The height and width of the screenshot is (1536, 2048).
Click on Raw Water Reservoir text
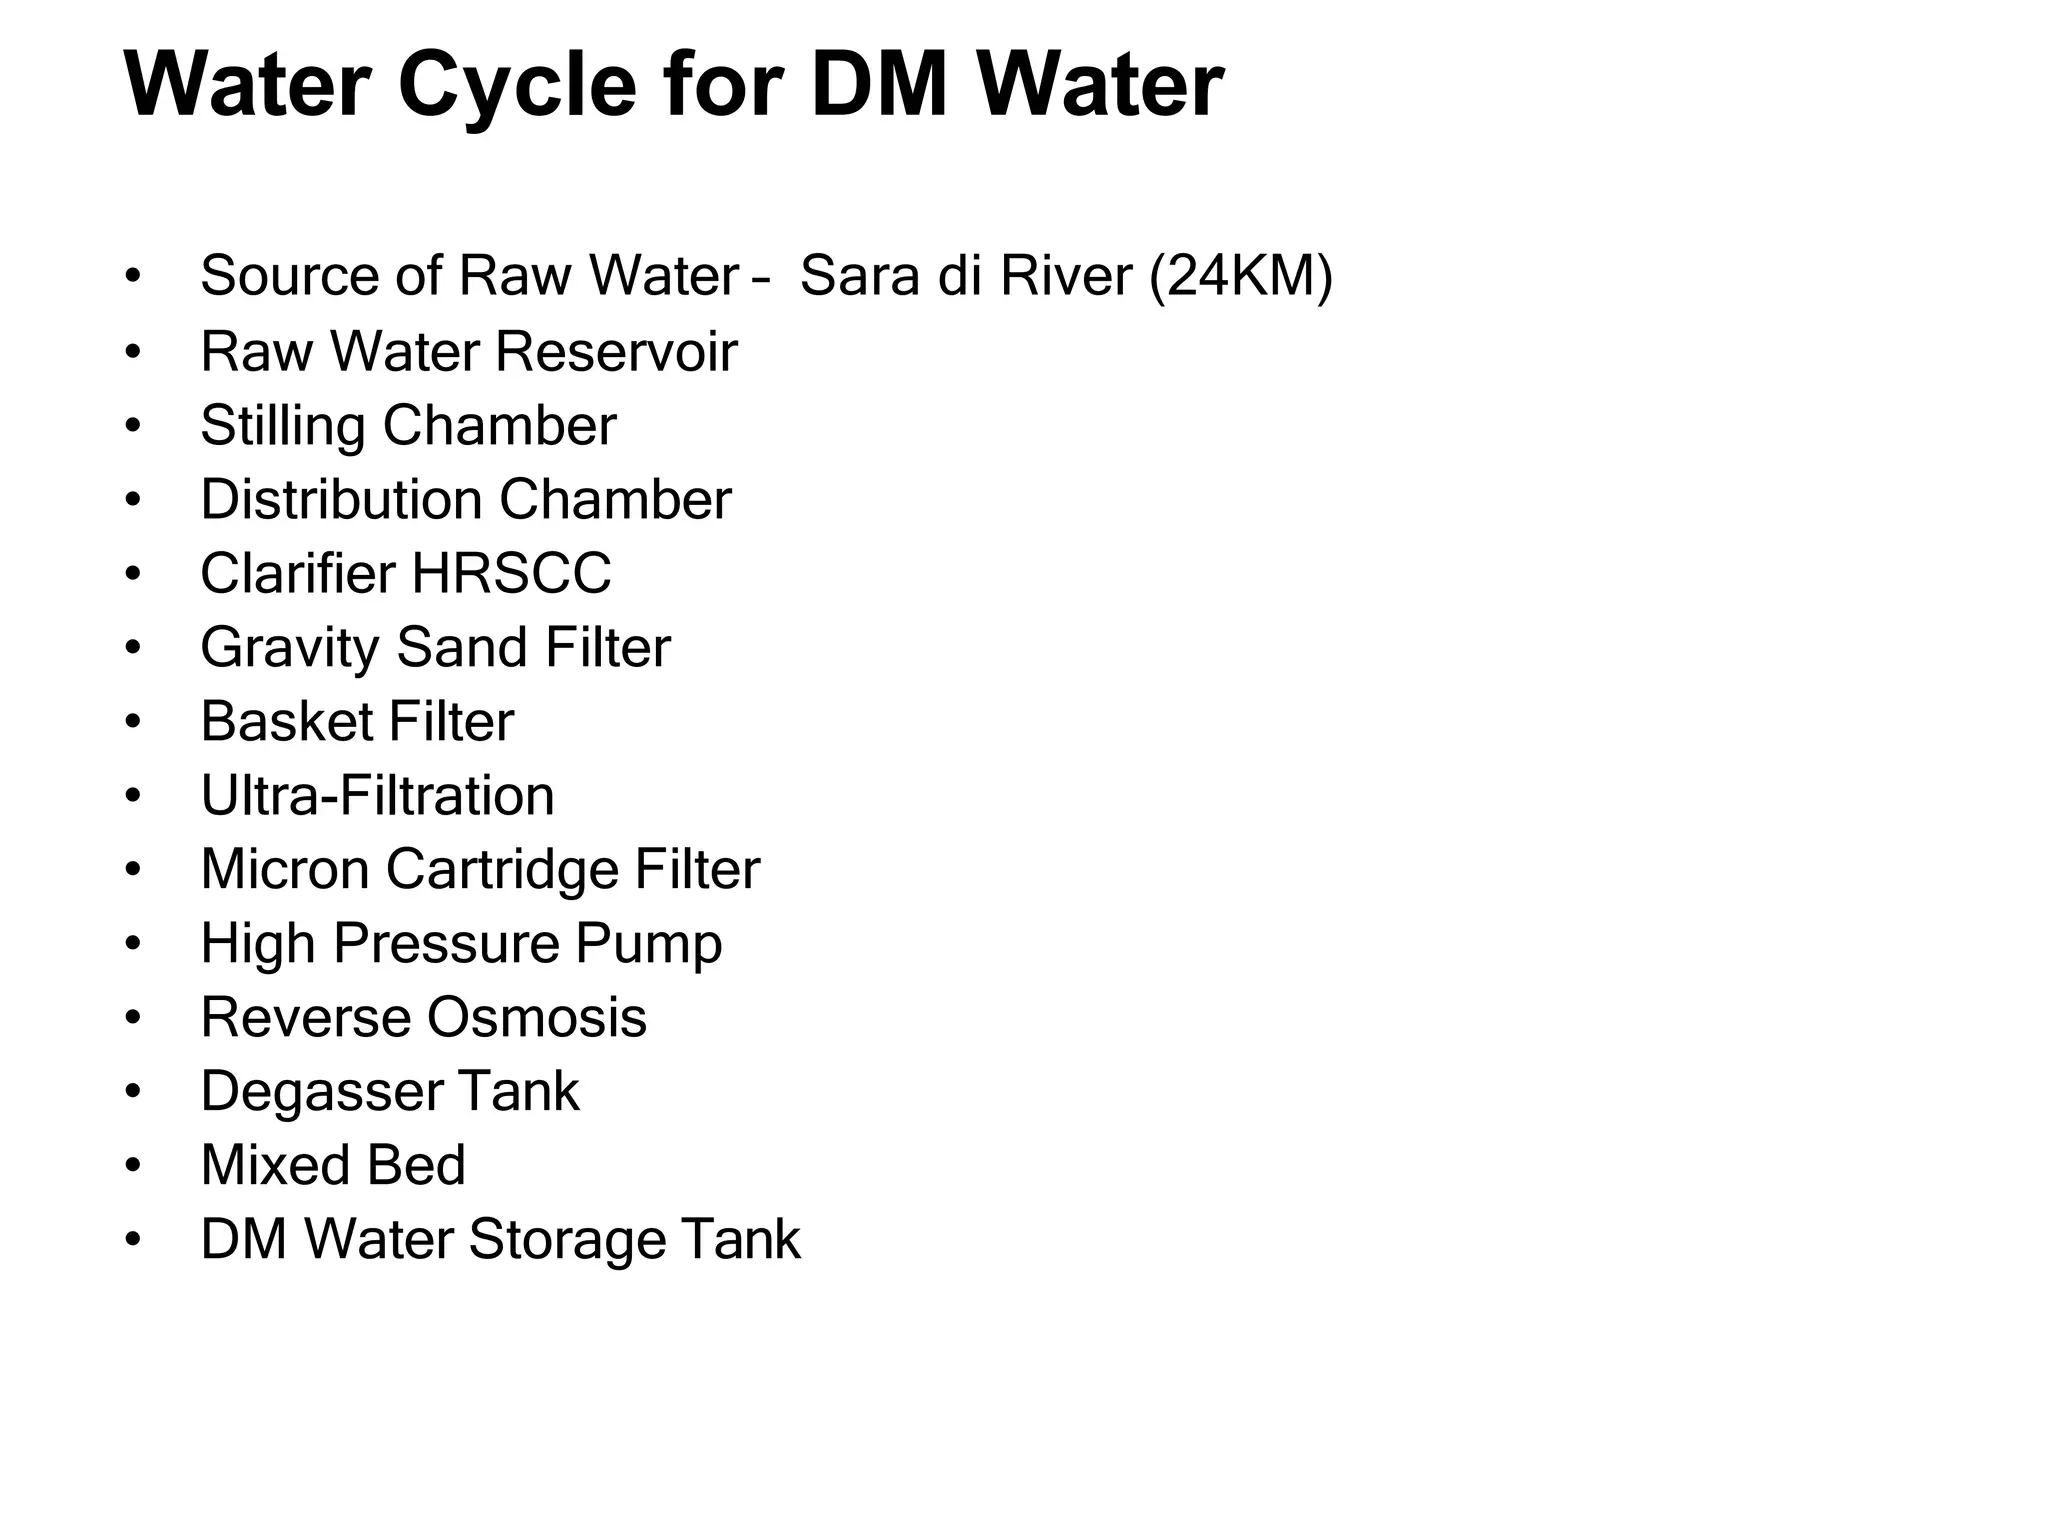coord(468,351)
